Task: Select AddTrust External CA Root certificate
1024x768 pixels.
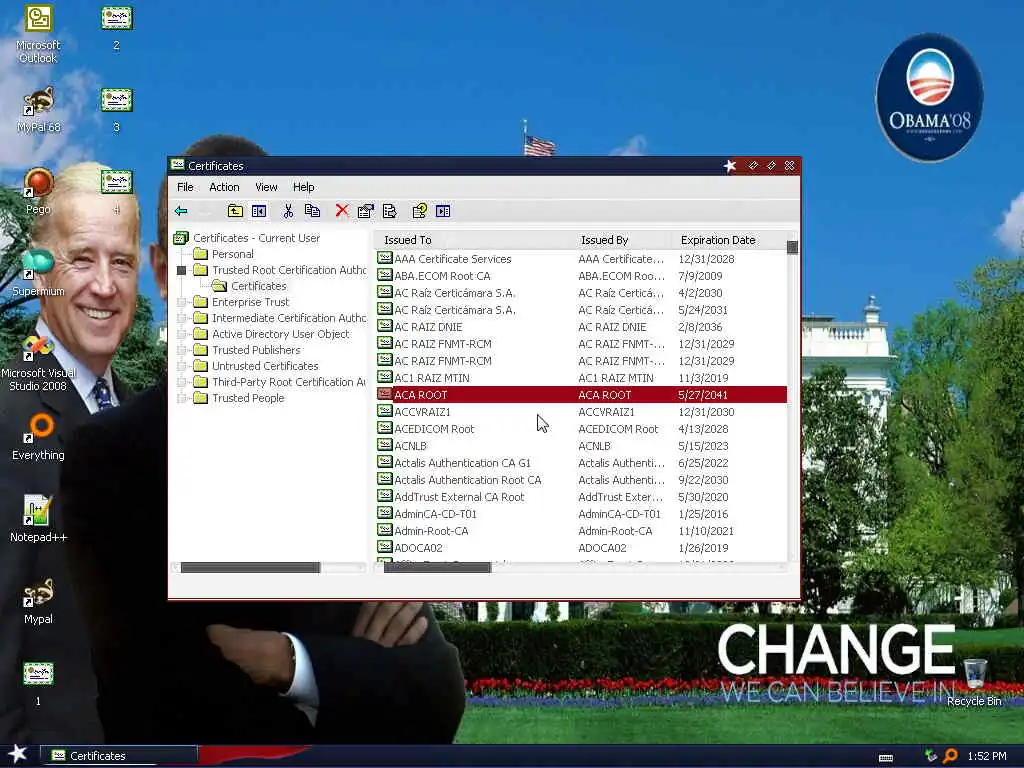Action: (x=581, y=497)
